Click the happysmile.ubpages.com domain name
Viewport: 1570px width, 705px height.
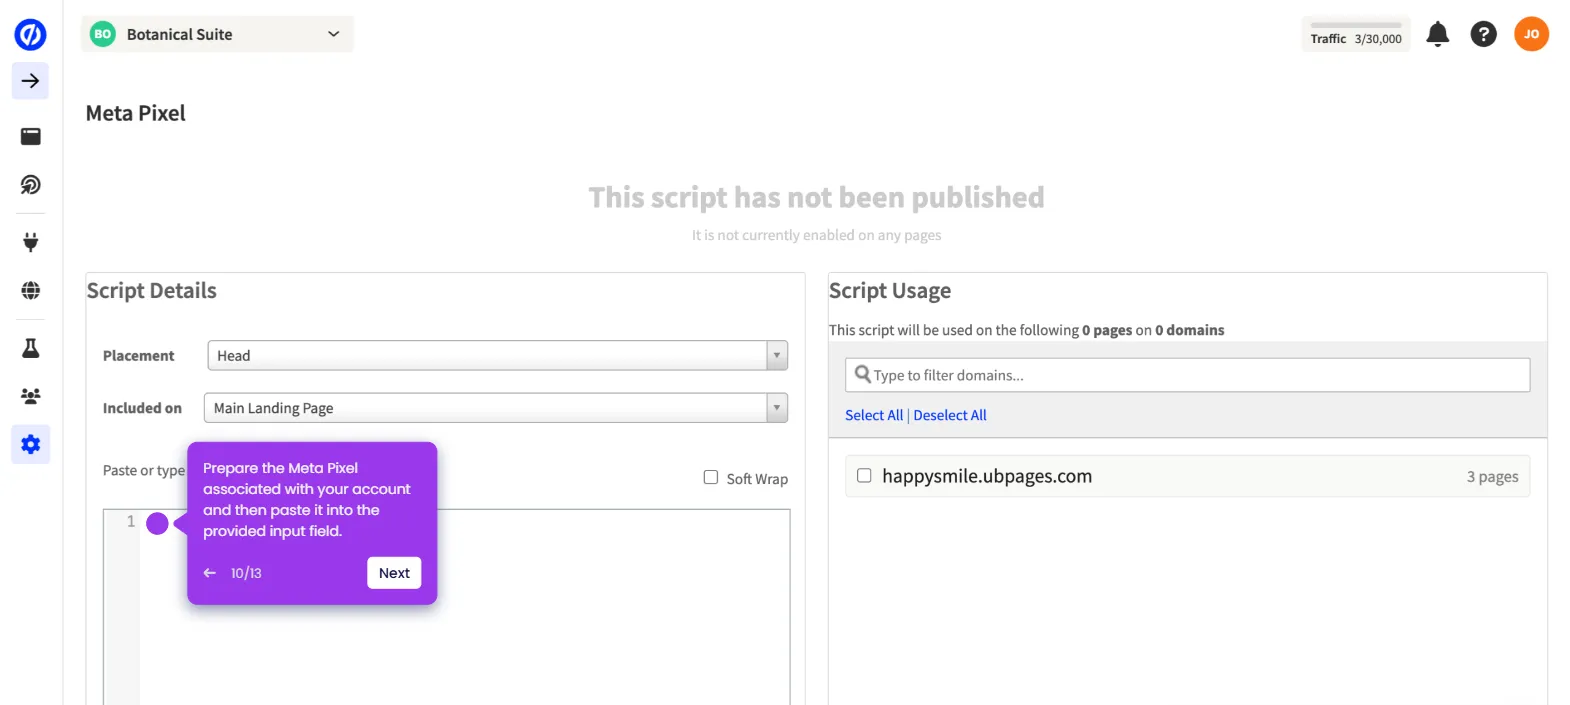tap(987, 476)
